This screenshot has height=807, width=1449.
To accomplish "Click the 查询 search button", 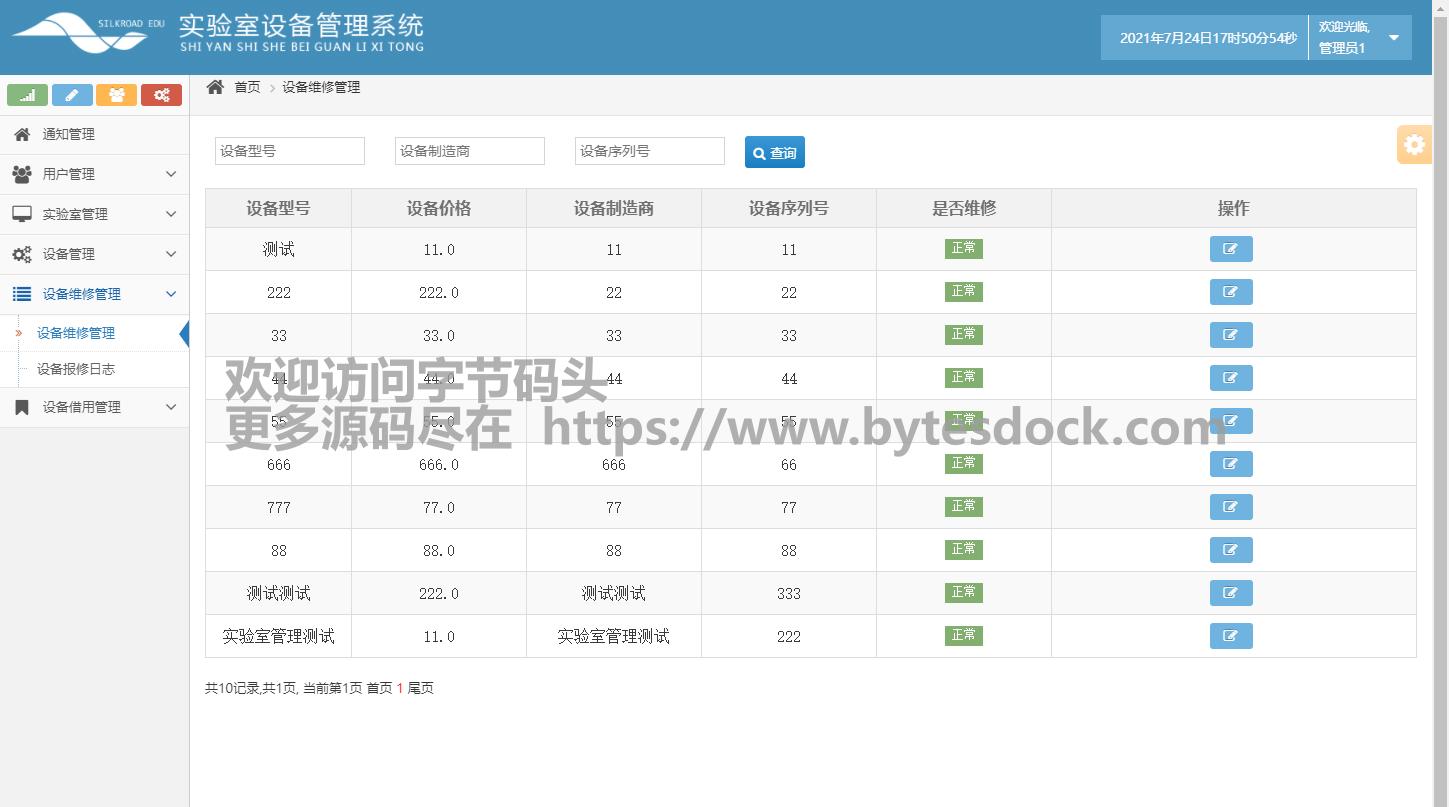I will tap(774, 152).
